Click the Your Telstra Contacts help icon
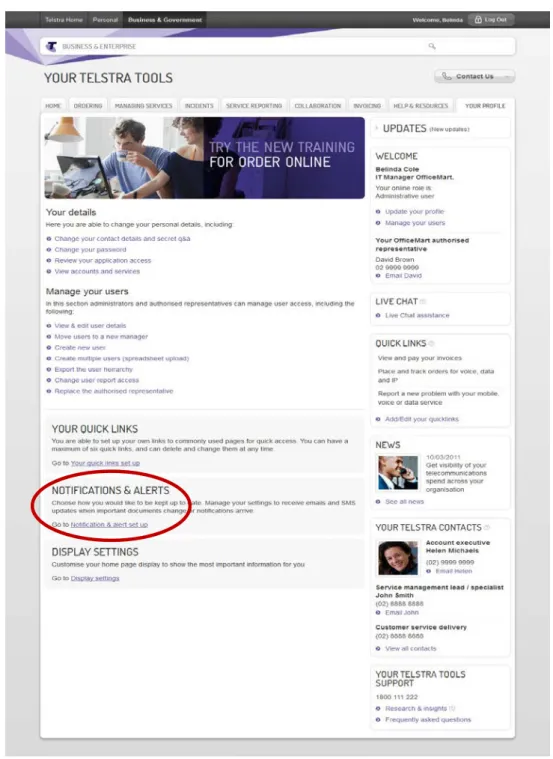This screenshot has height=759, width=553. [487, 528]
